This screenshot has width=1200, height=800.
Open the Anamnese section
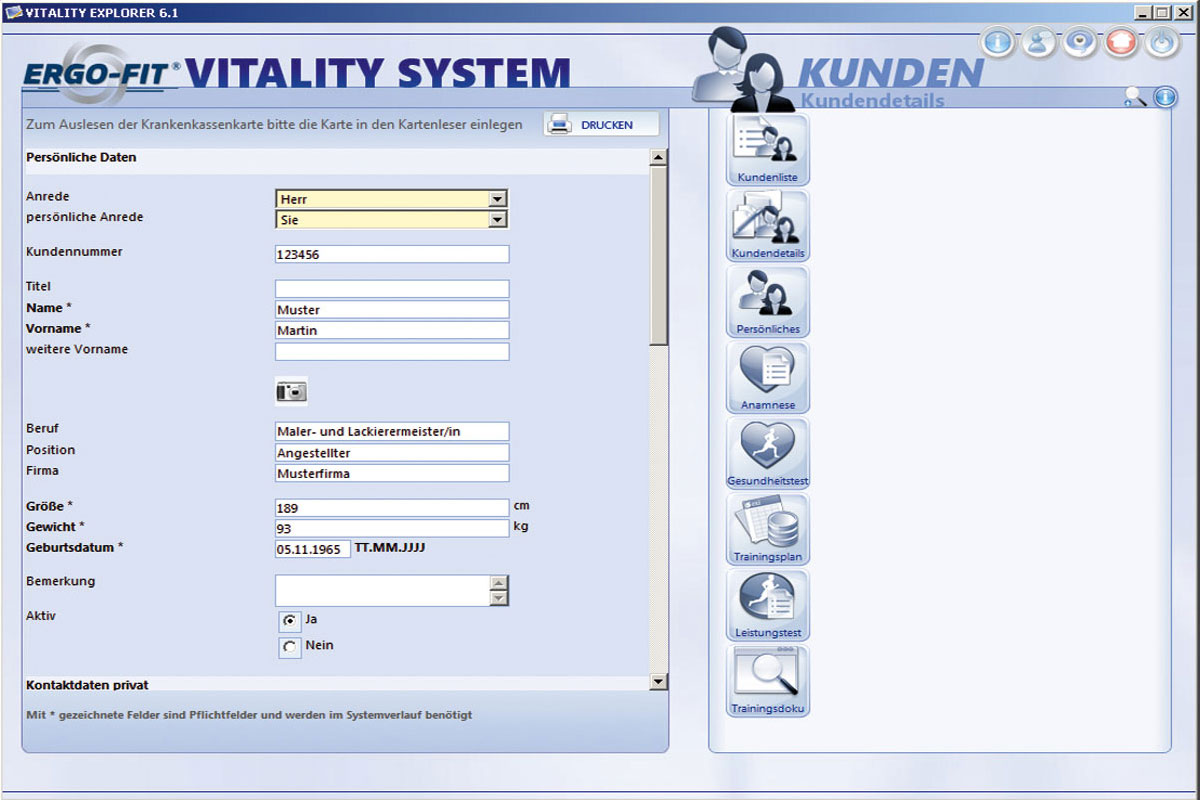coord(768,378)
